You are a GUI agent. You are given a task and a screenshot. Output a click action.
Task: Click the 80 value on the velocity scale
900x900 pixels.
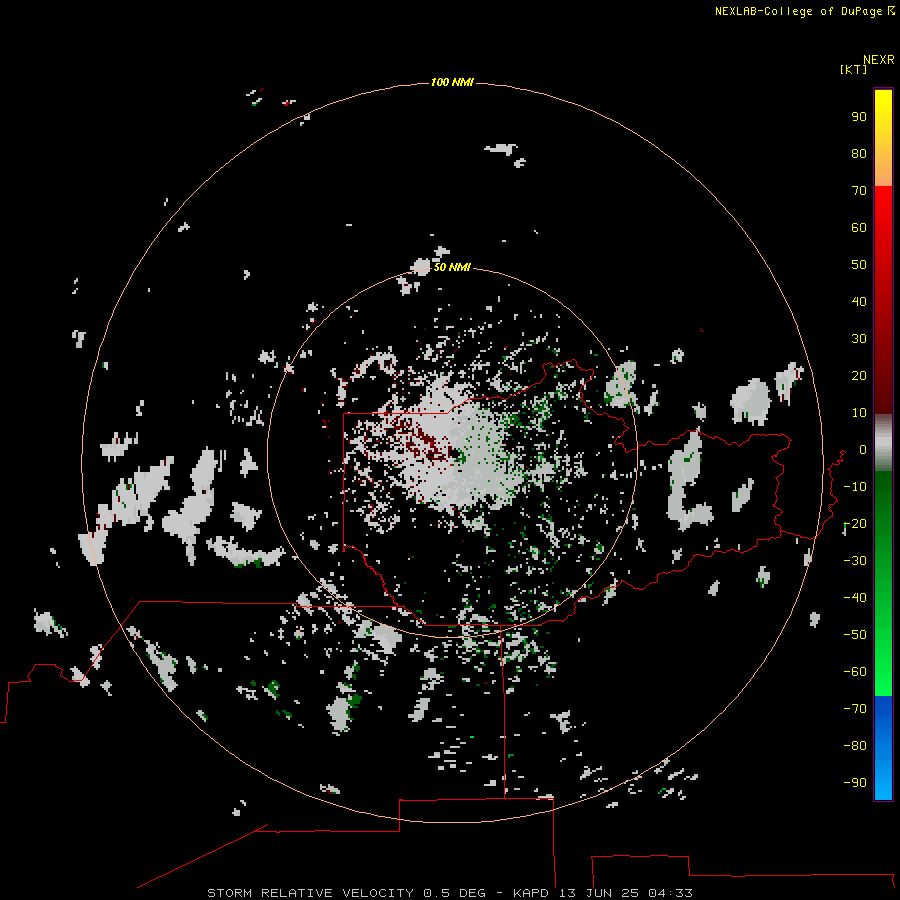coord(859,154)
